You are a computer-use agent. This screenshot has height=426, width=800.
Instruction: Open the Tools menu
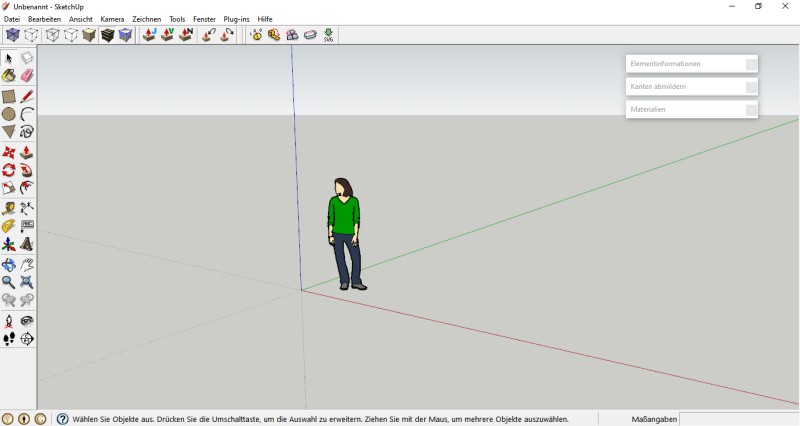(177, 19)
